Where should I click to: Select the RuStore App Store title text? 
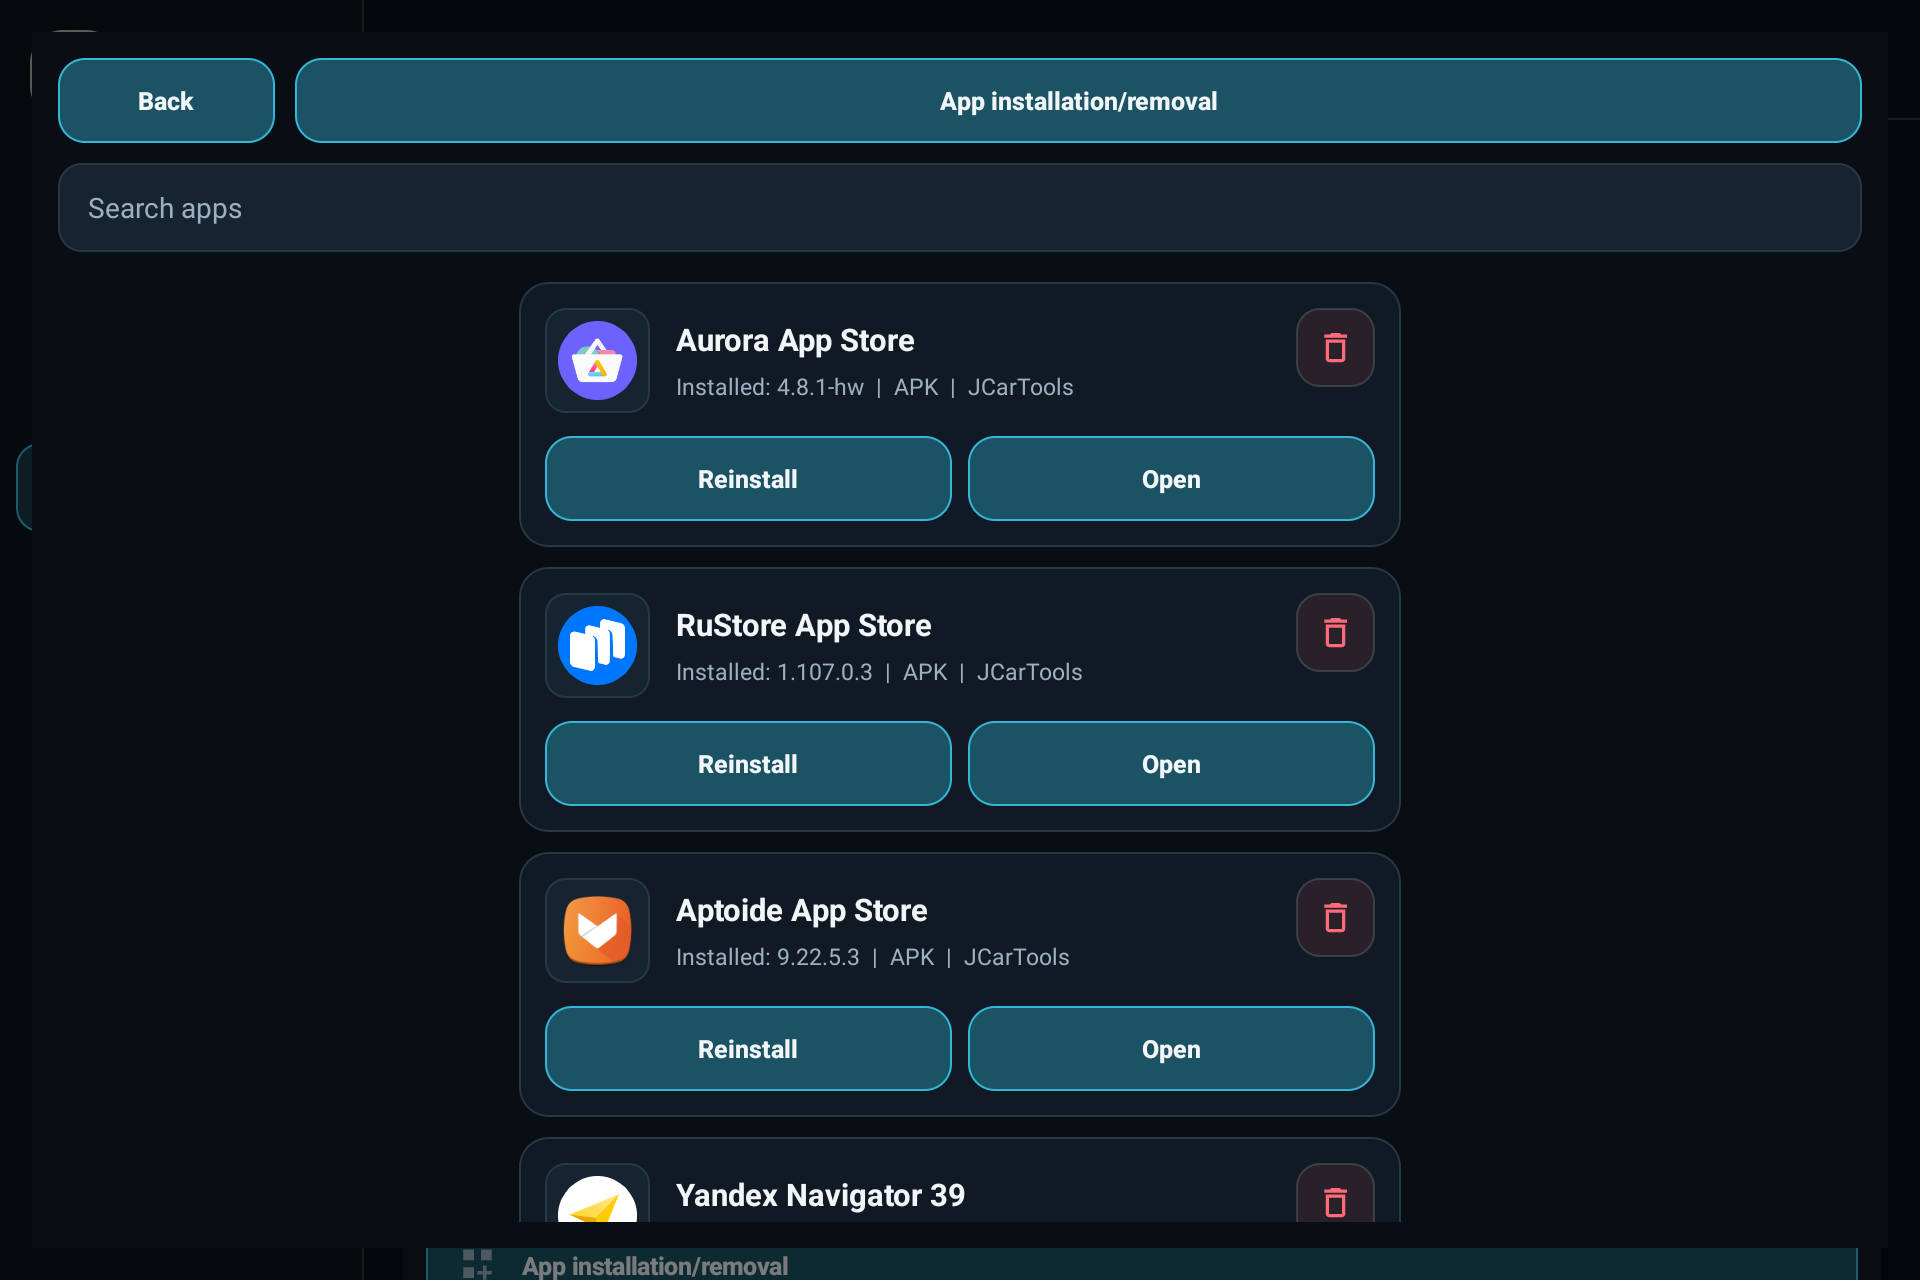click(804, 626)
